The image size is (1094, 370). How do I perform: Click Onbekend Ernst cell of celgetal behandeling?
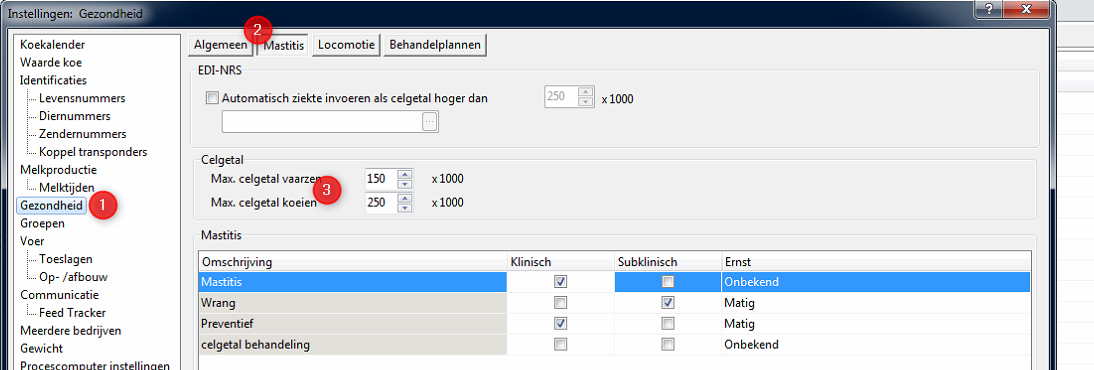coord(876,345)
